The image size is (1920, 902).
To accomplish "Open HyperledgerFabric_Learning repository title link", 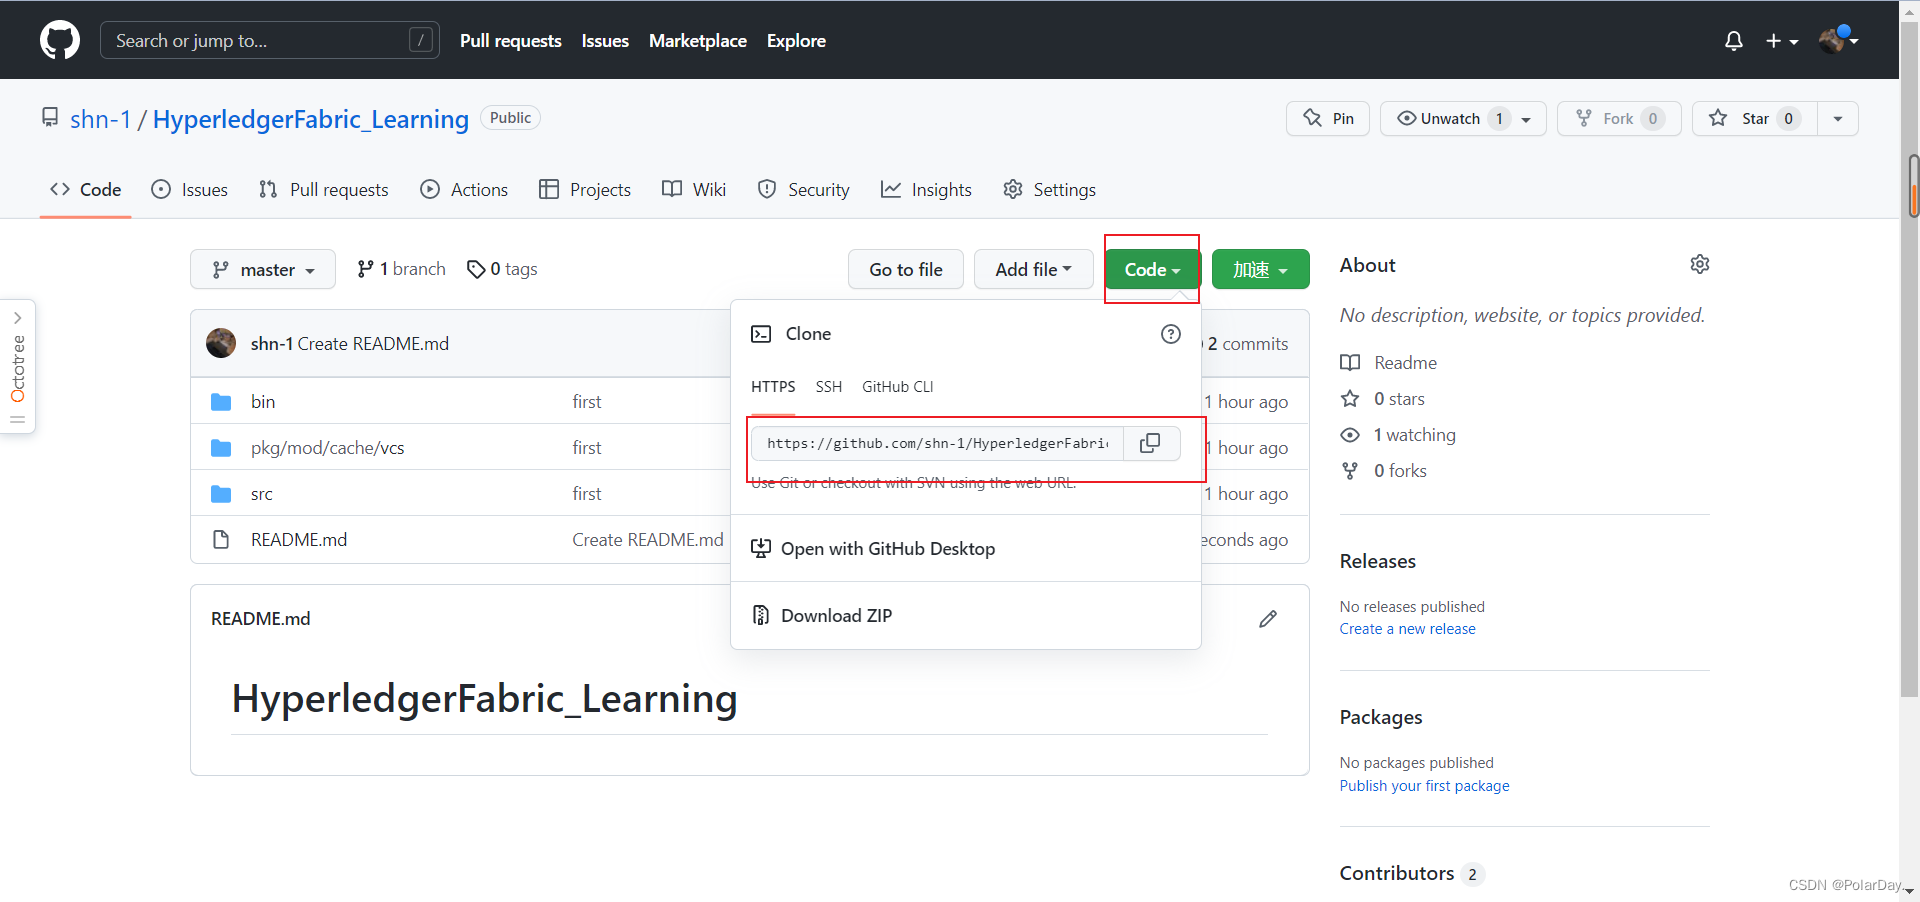I will point(311,119).
